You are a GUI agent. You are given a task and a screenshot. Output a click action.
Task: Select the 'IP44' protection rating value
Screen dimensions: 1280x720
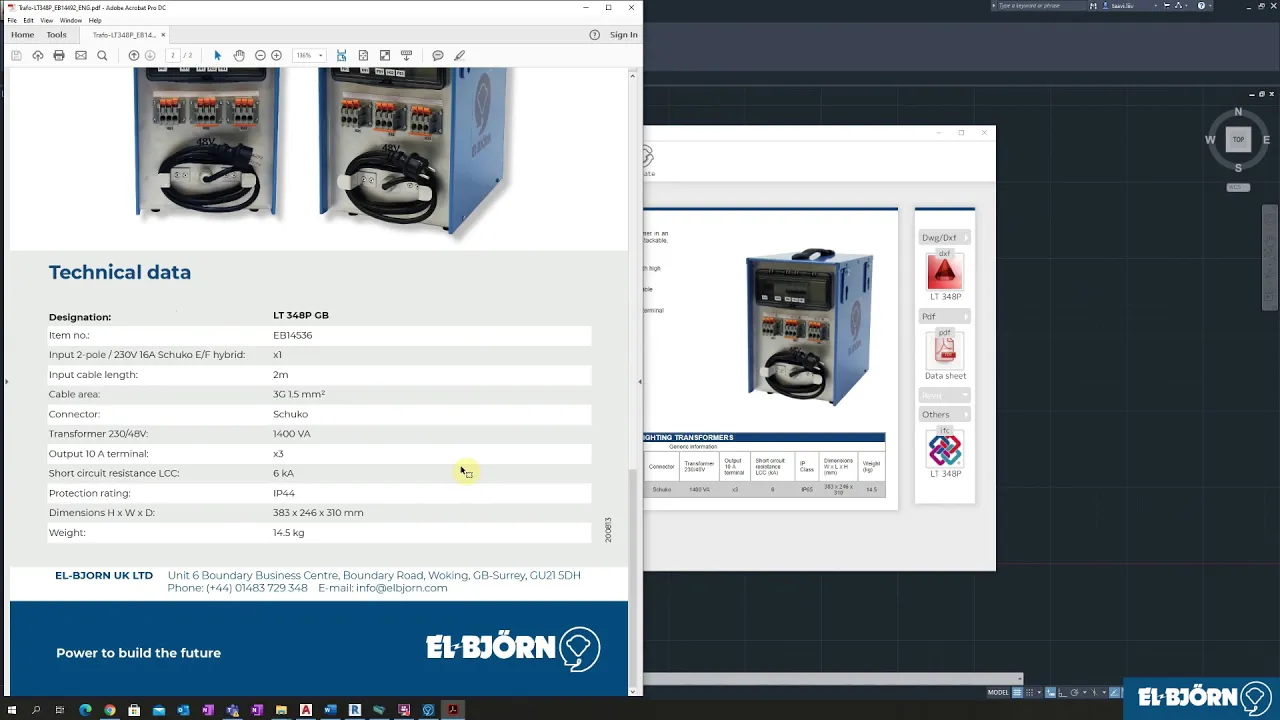click(x=284, y=493)
